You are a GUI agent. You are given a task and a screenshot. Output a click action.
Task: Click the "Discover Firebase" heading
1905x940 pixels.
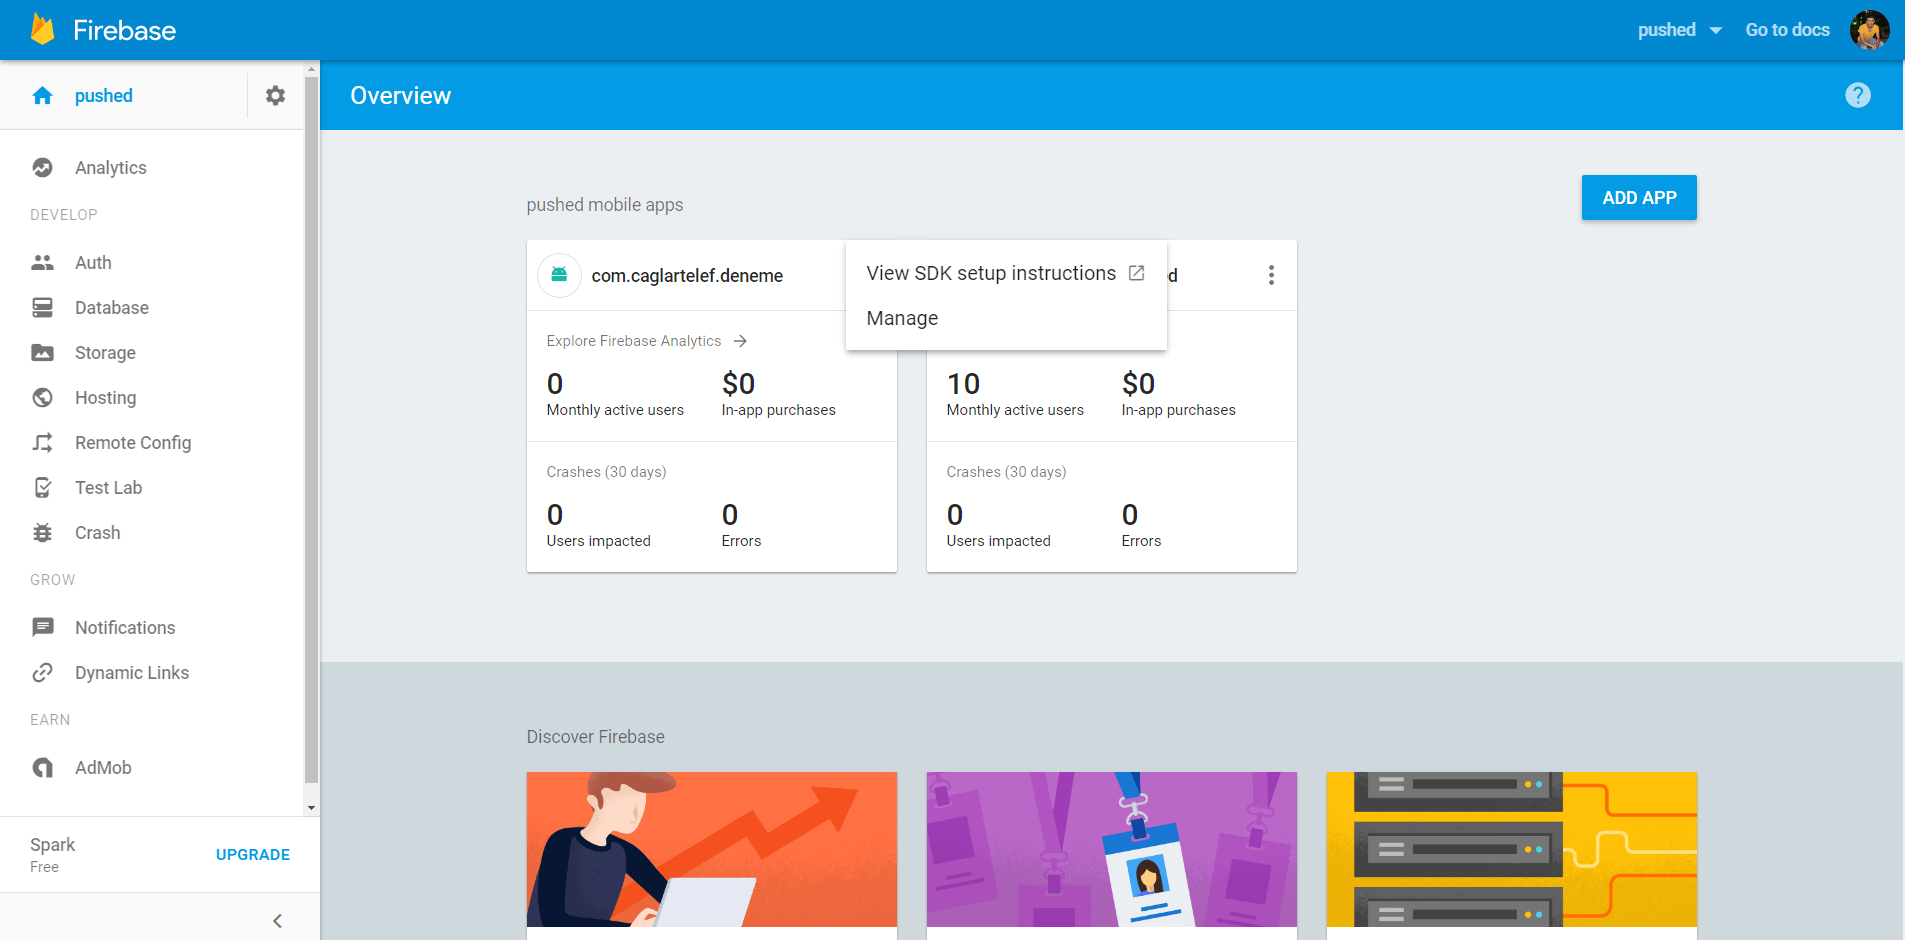coord(596,737)
